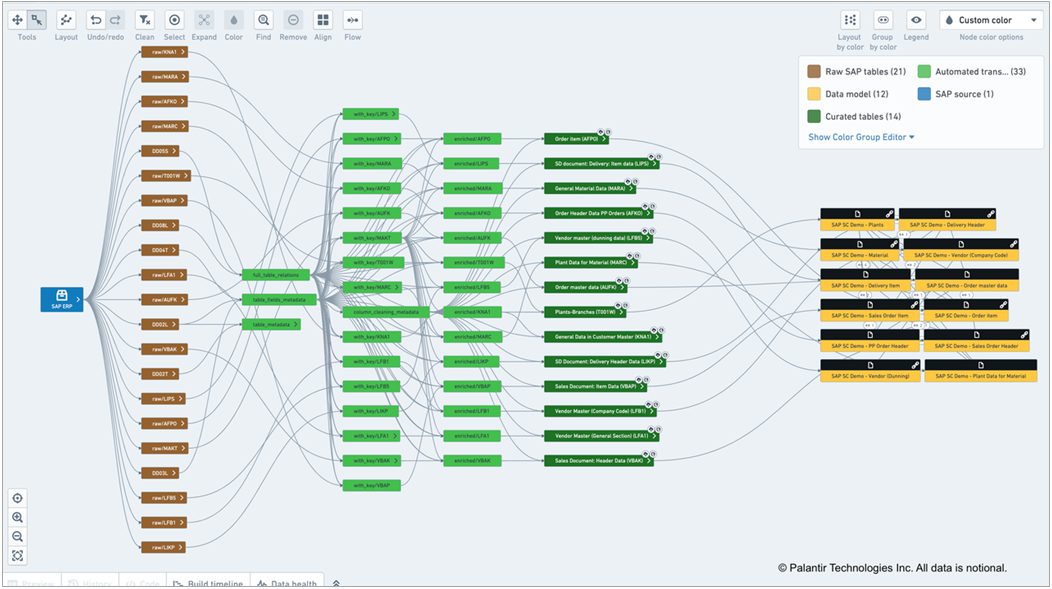Select the Order item (AFPO) curated node

pos(576,139)
